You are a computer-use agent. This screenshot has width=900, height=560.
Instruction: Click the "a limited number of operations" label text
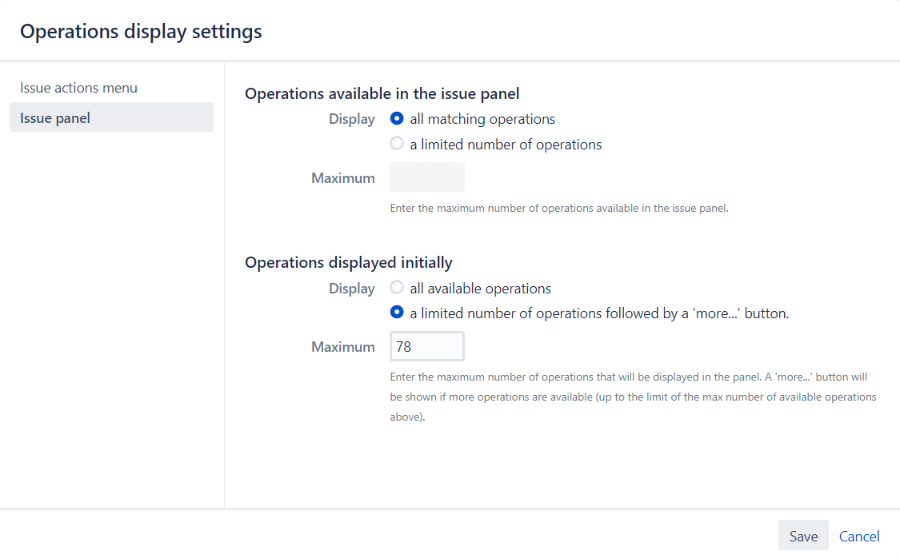click(506, 144)
